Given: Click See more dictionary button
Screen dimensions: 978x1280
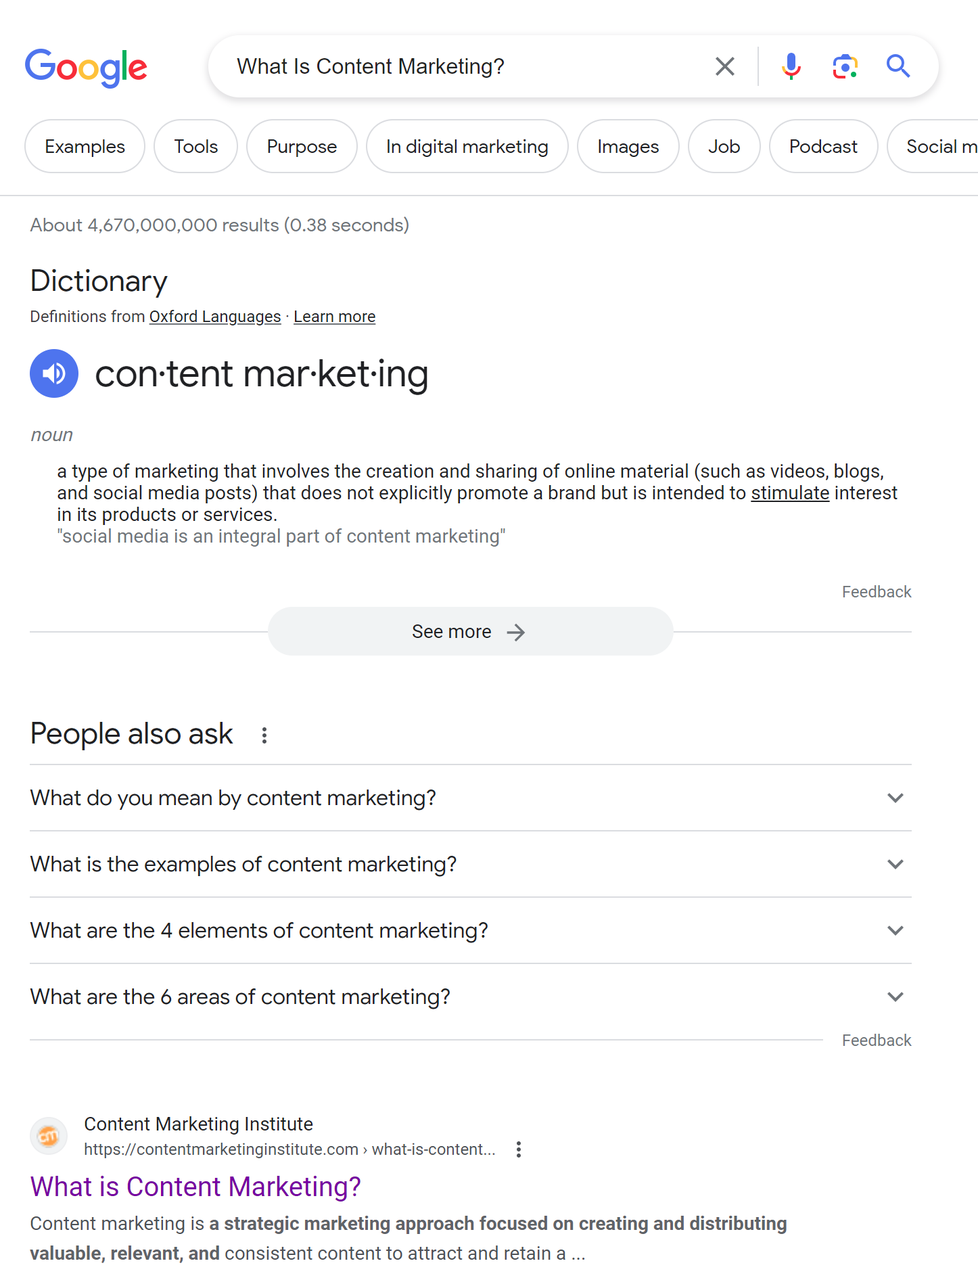Looking at the screenshot, I should point(470,631).
